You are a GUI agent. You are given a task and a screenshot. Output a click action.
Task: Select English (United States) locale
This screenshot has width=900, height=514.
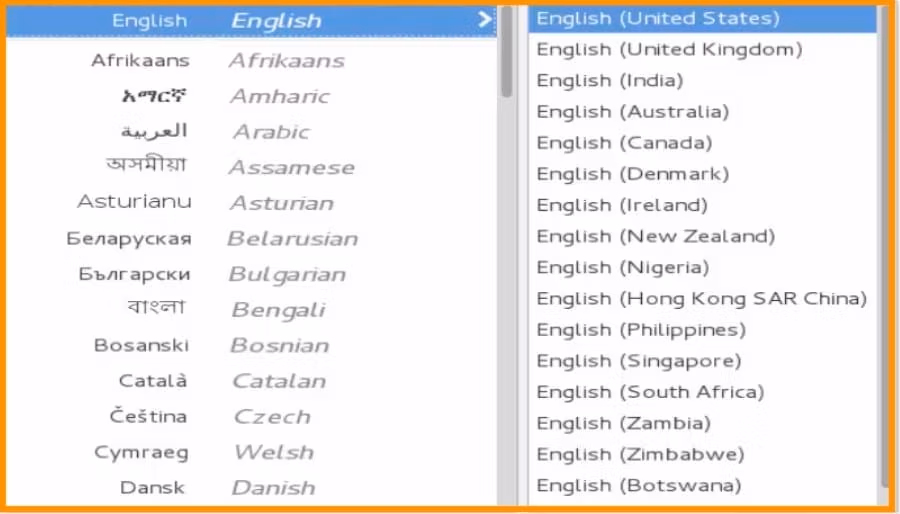(x=657, y=18)
